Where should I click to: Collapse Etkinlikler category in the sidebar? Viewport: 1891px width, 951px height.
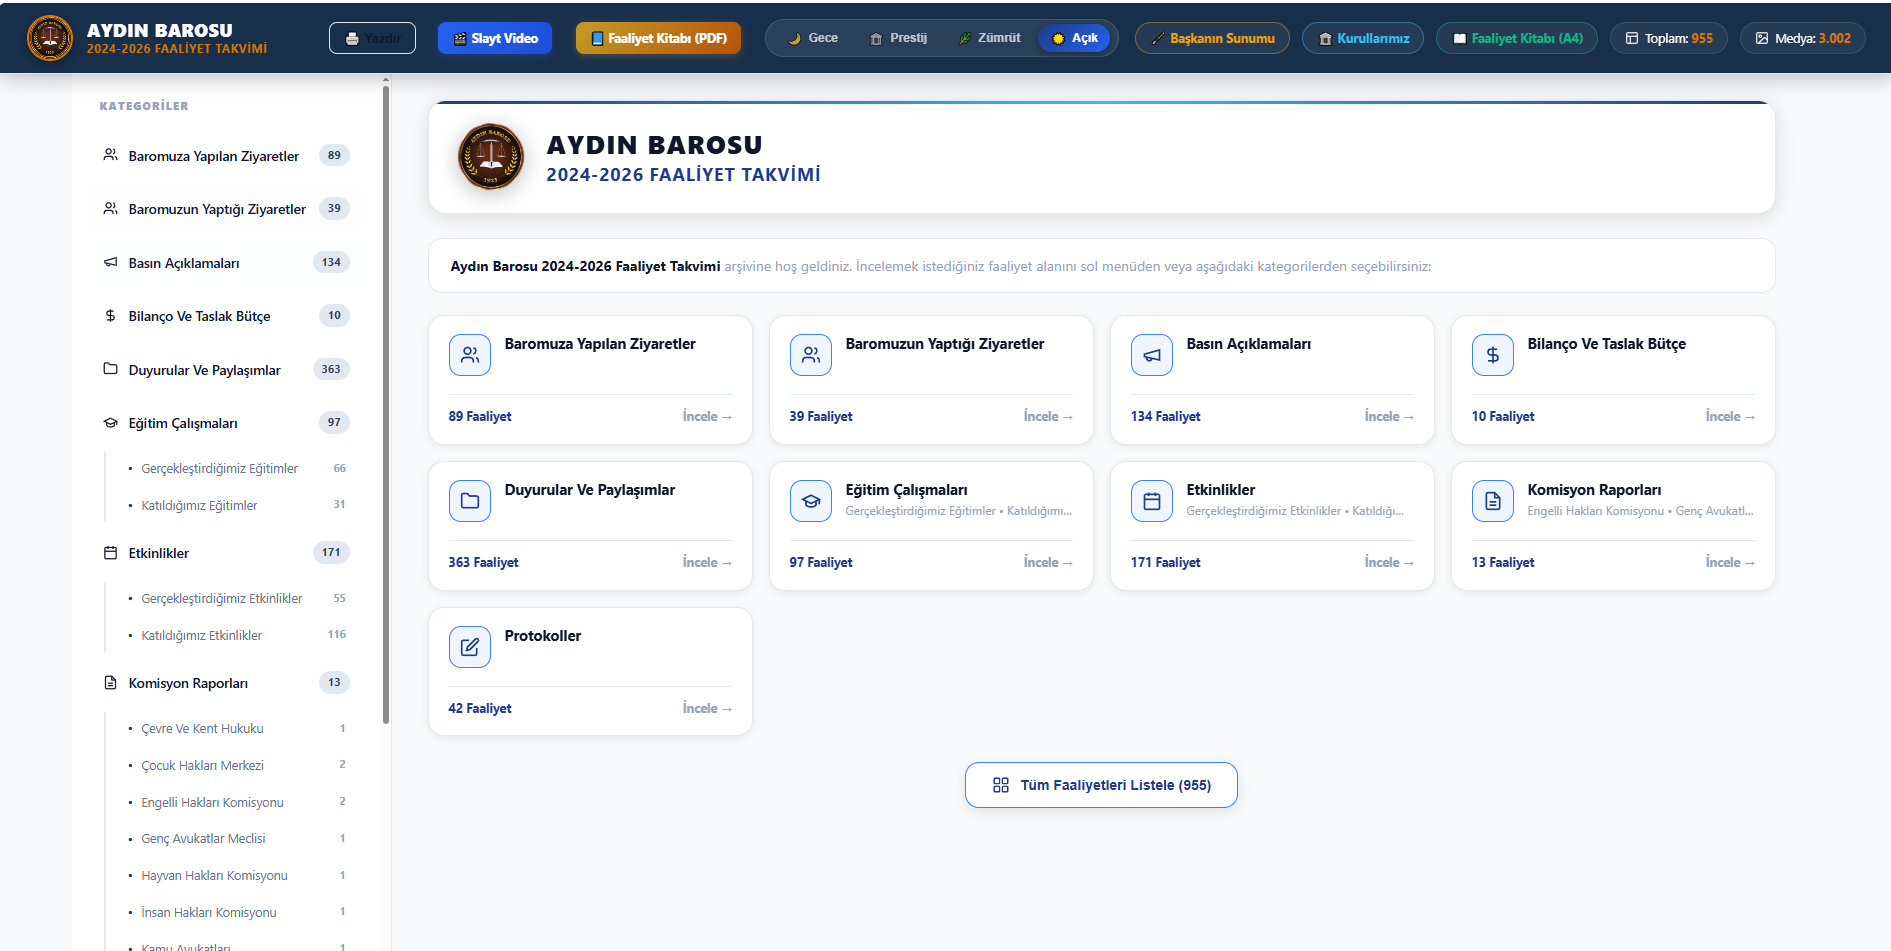click(x=225, y=553)
